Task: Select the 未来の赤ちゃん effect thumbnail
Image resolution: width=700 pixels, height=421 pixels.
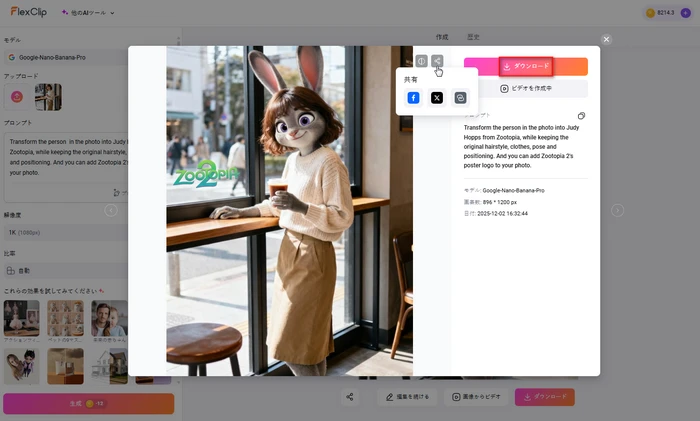Action: click(x=109, y=318)
